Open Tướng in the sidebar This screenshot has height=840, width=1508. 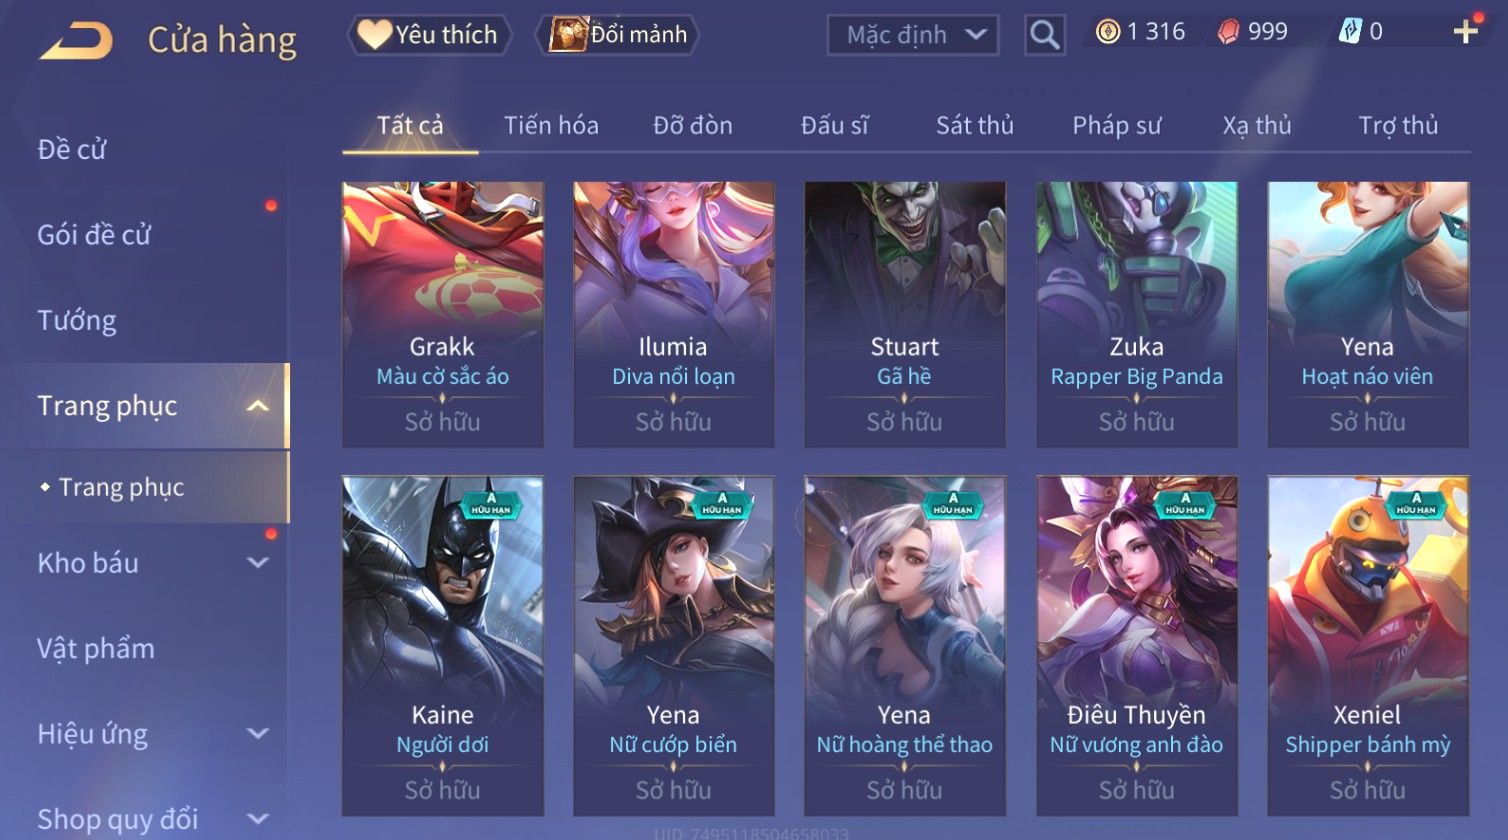pyautogui.click(x=77, y=321)
